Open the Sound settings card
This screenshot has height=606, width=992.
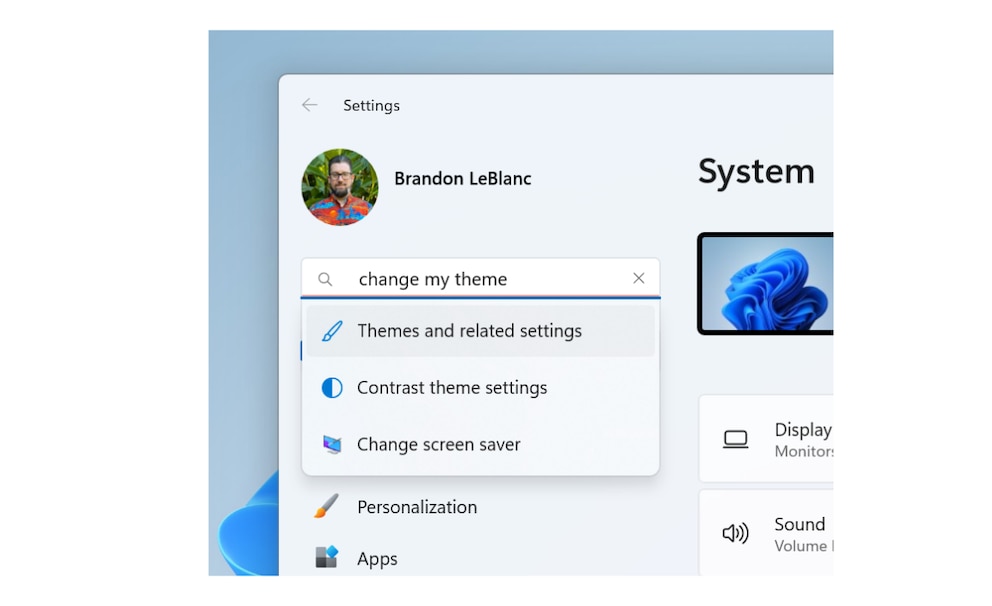pos(766,532)
